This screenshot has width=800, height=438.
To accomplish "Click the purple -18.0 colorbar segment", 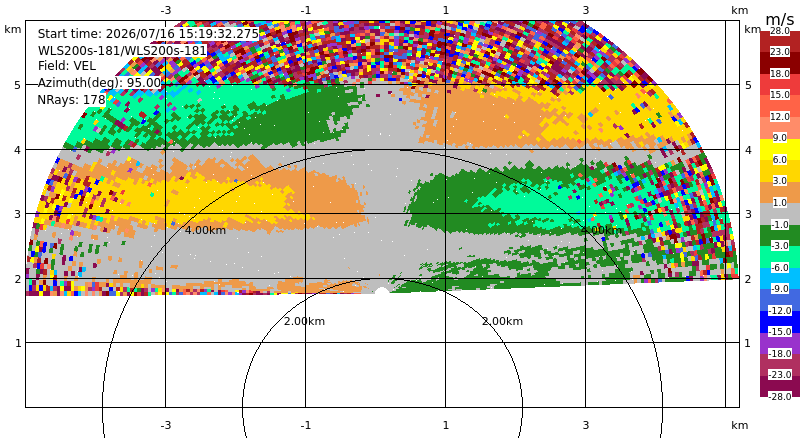I will click(x=780, y=343).
